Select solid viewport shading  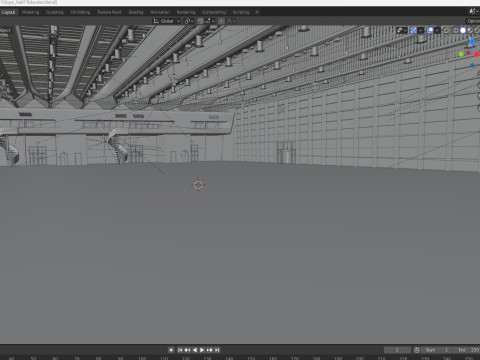[x=463, y=30]
